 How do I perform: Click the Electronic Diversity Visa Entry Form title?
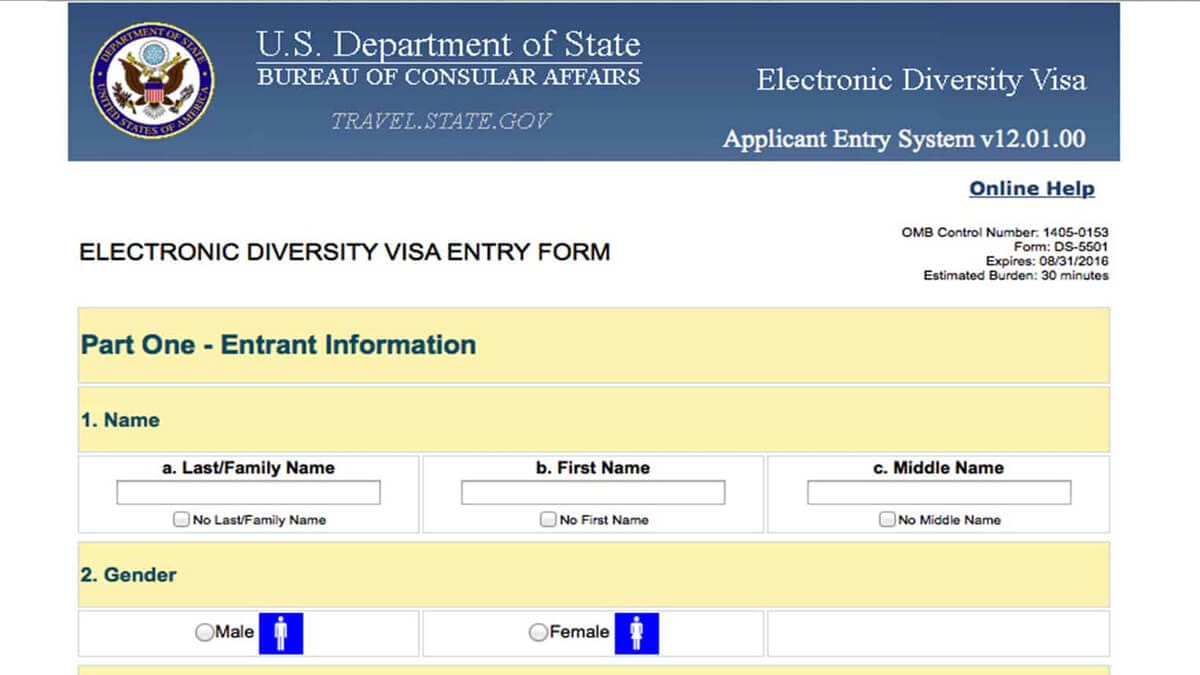[344, 252]
